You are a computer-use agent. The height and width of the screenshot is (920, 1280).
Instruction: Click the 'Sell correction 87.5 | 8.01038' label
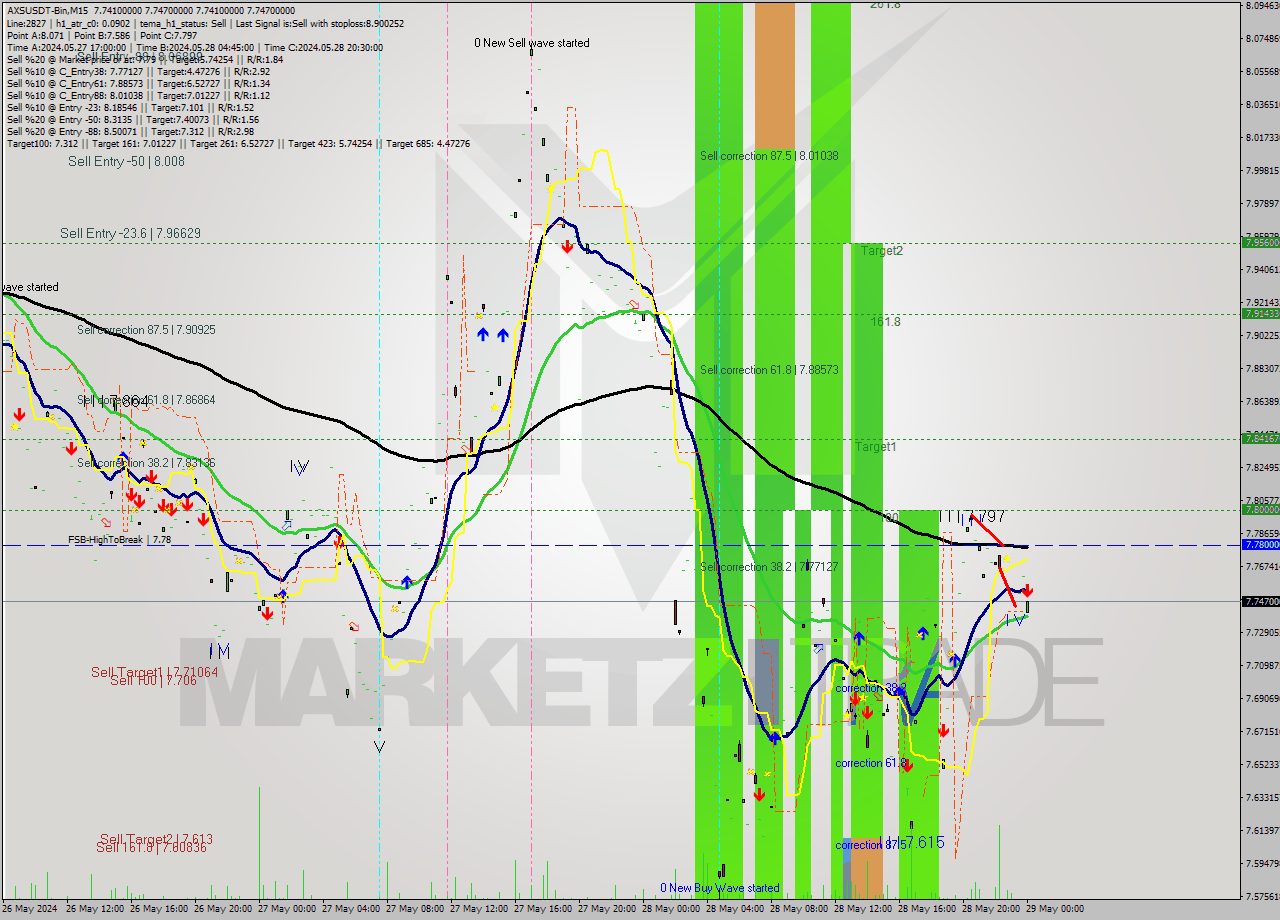pyautogui.click(x=769, y=156)
